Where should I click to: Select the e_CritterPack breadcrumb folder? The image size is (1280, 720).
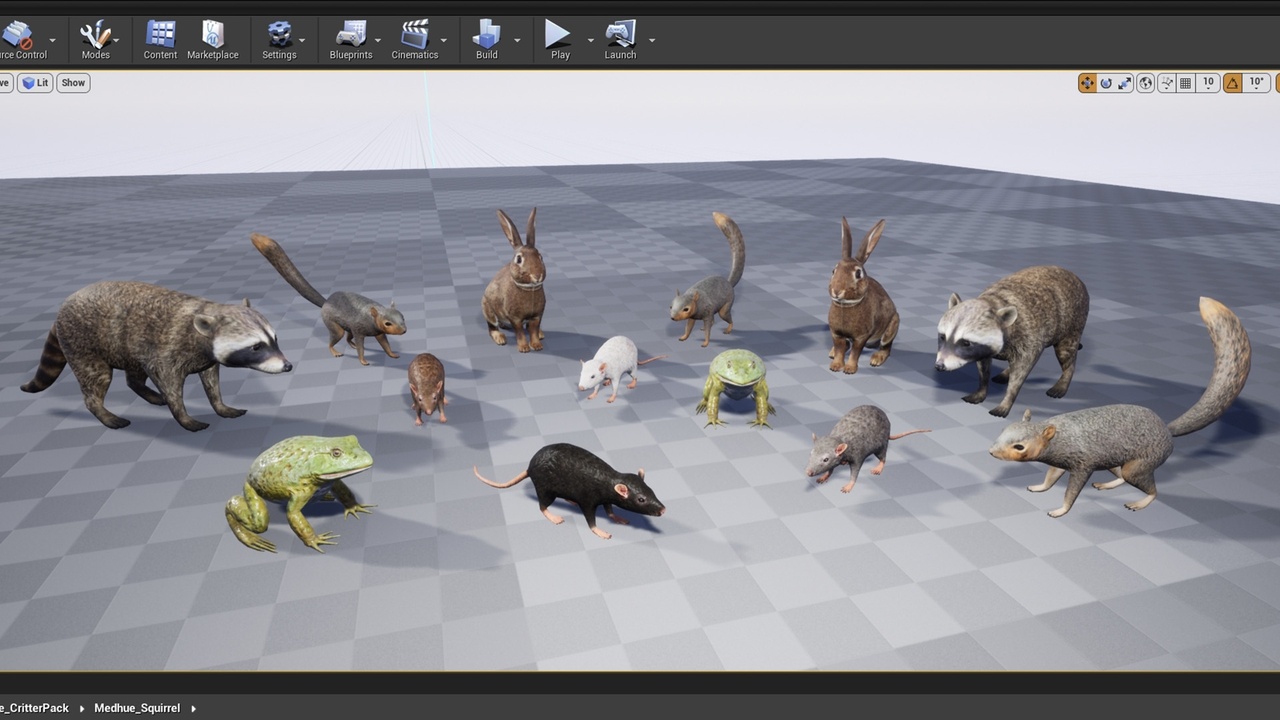34,708
